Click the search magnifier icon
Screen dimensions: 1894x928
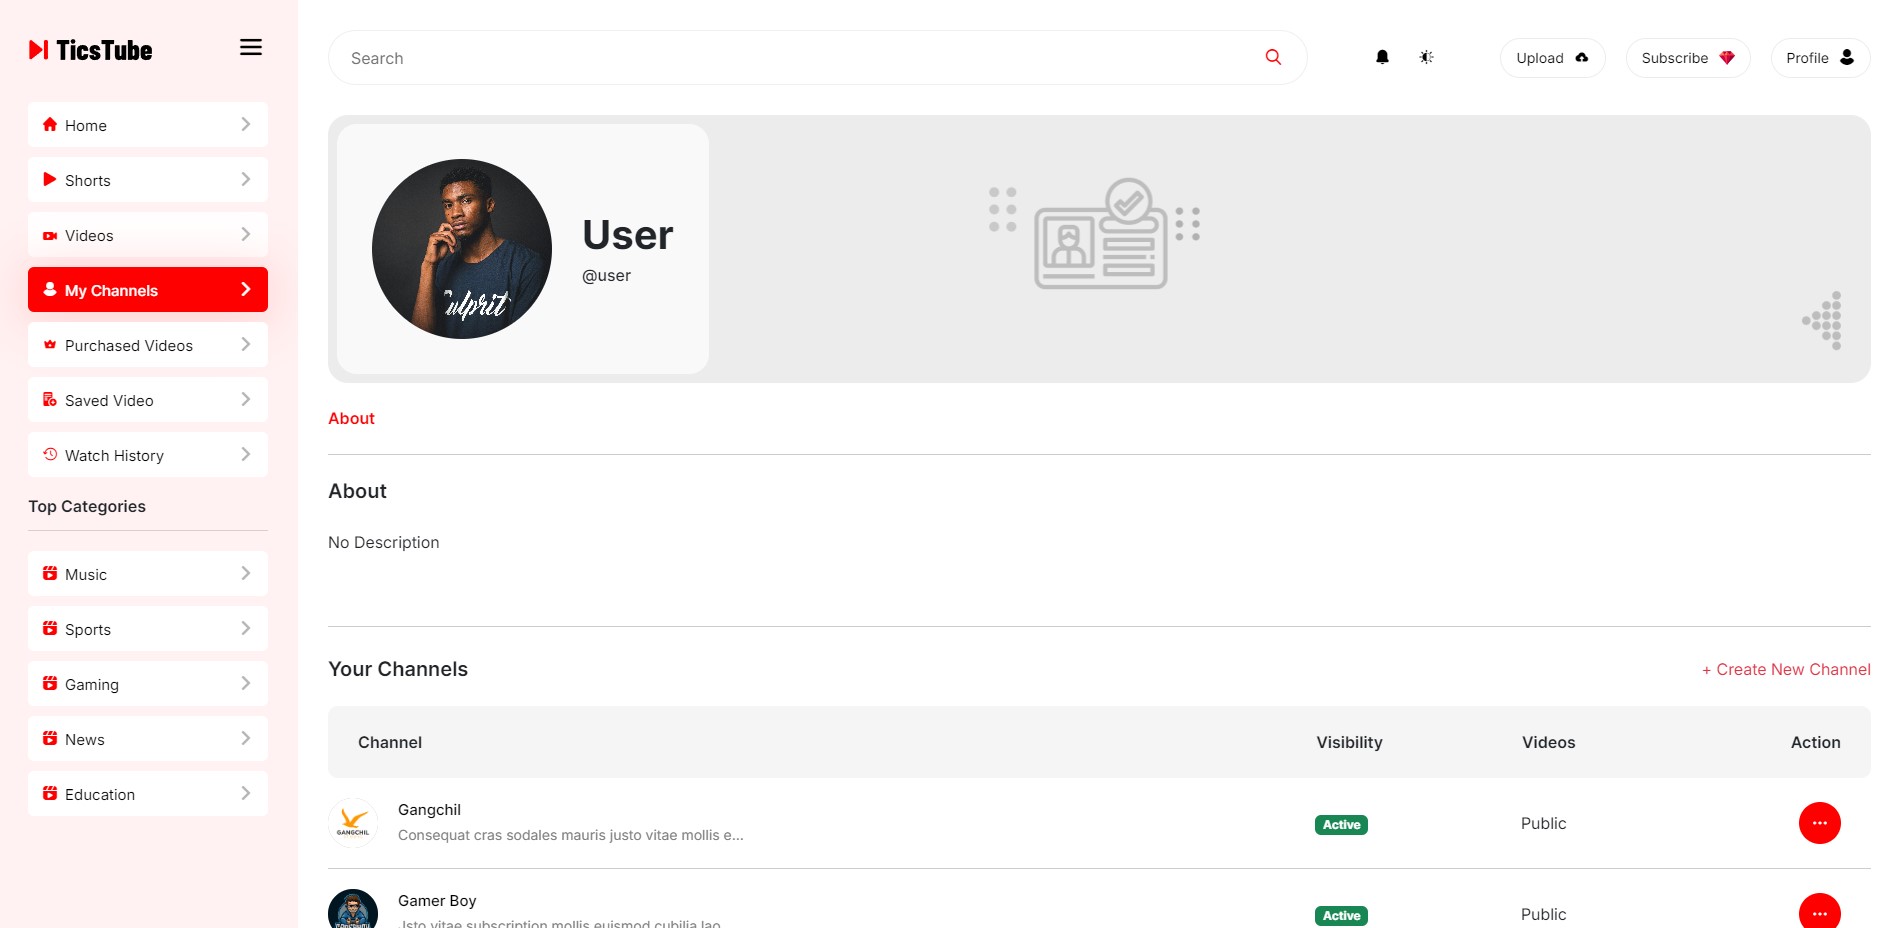tap(1273, 57)
